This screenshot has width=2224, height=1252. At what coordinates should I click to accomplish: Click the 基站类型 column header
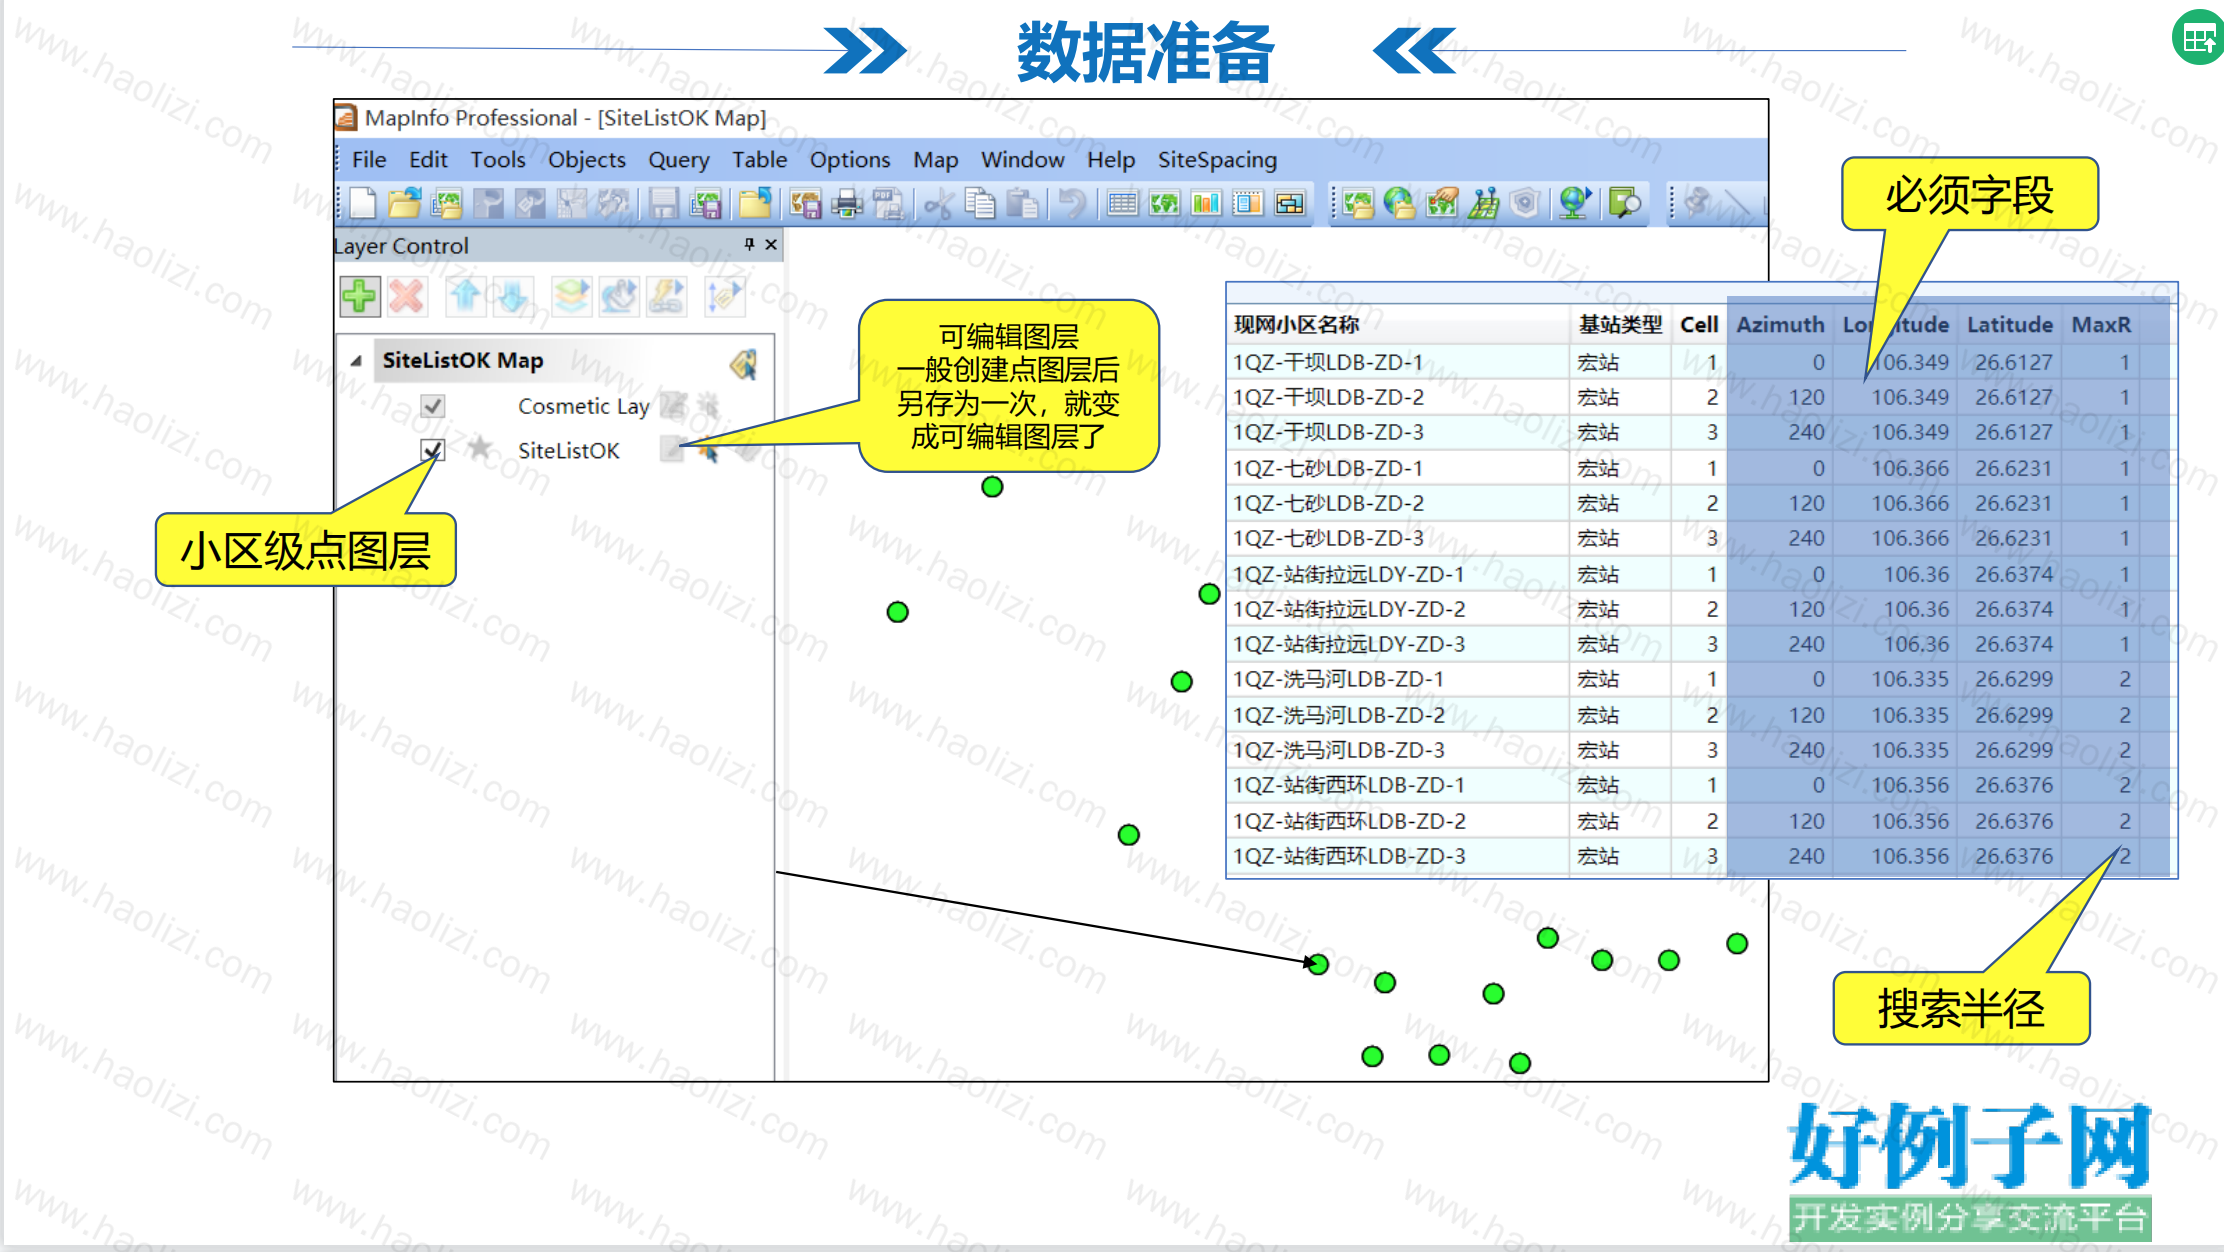(1620, 325)
